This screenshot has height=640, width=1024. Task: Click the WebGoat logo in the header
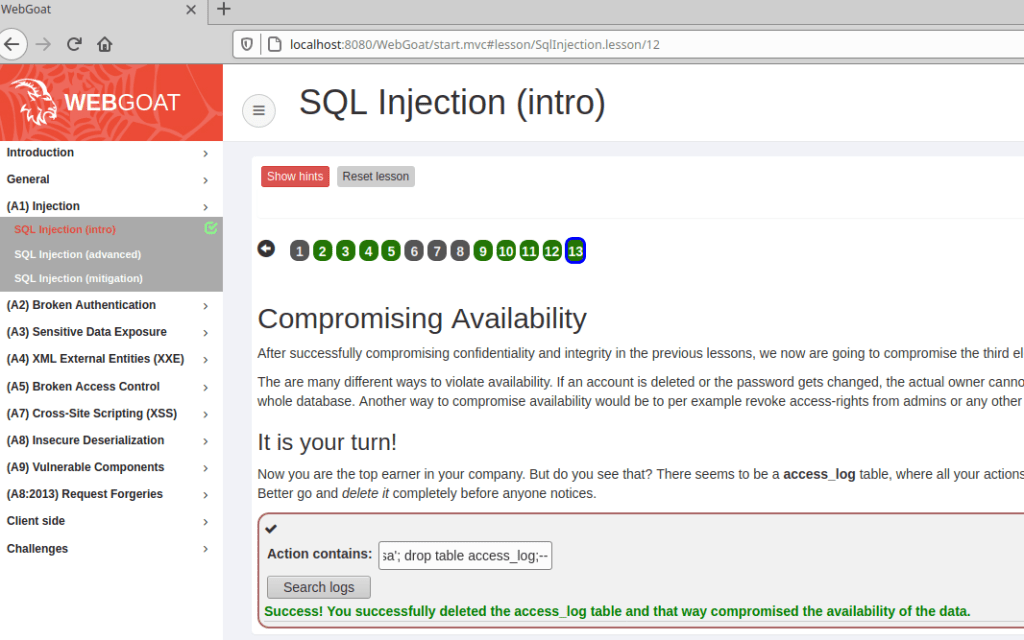(96, 102)
